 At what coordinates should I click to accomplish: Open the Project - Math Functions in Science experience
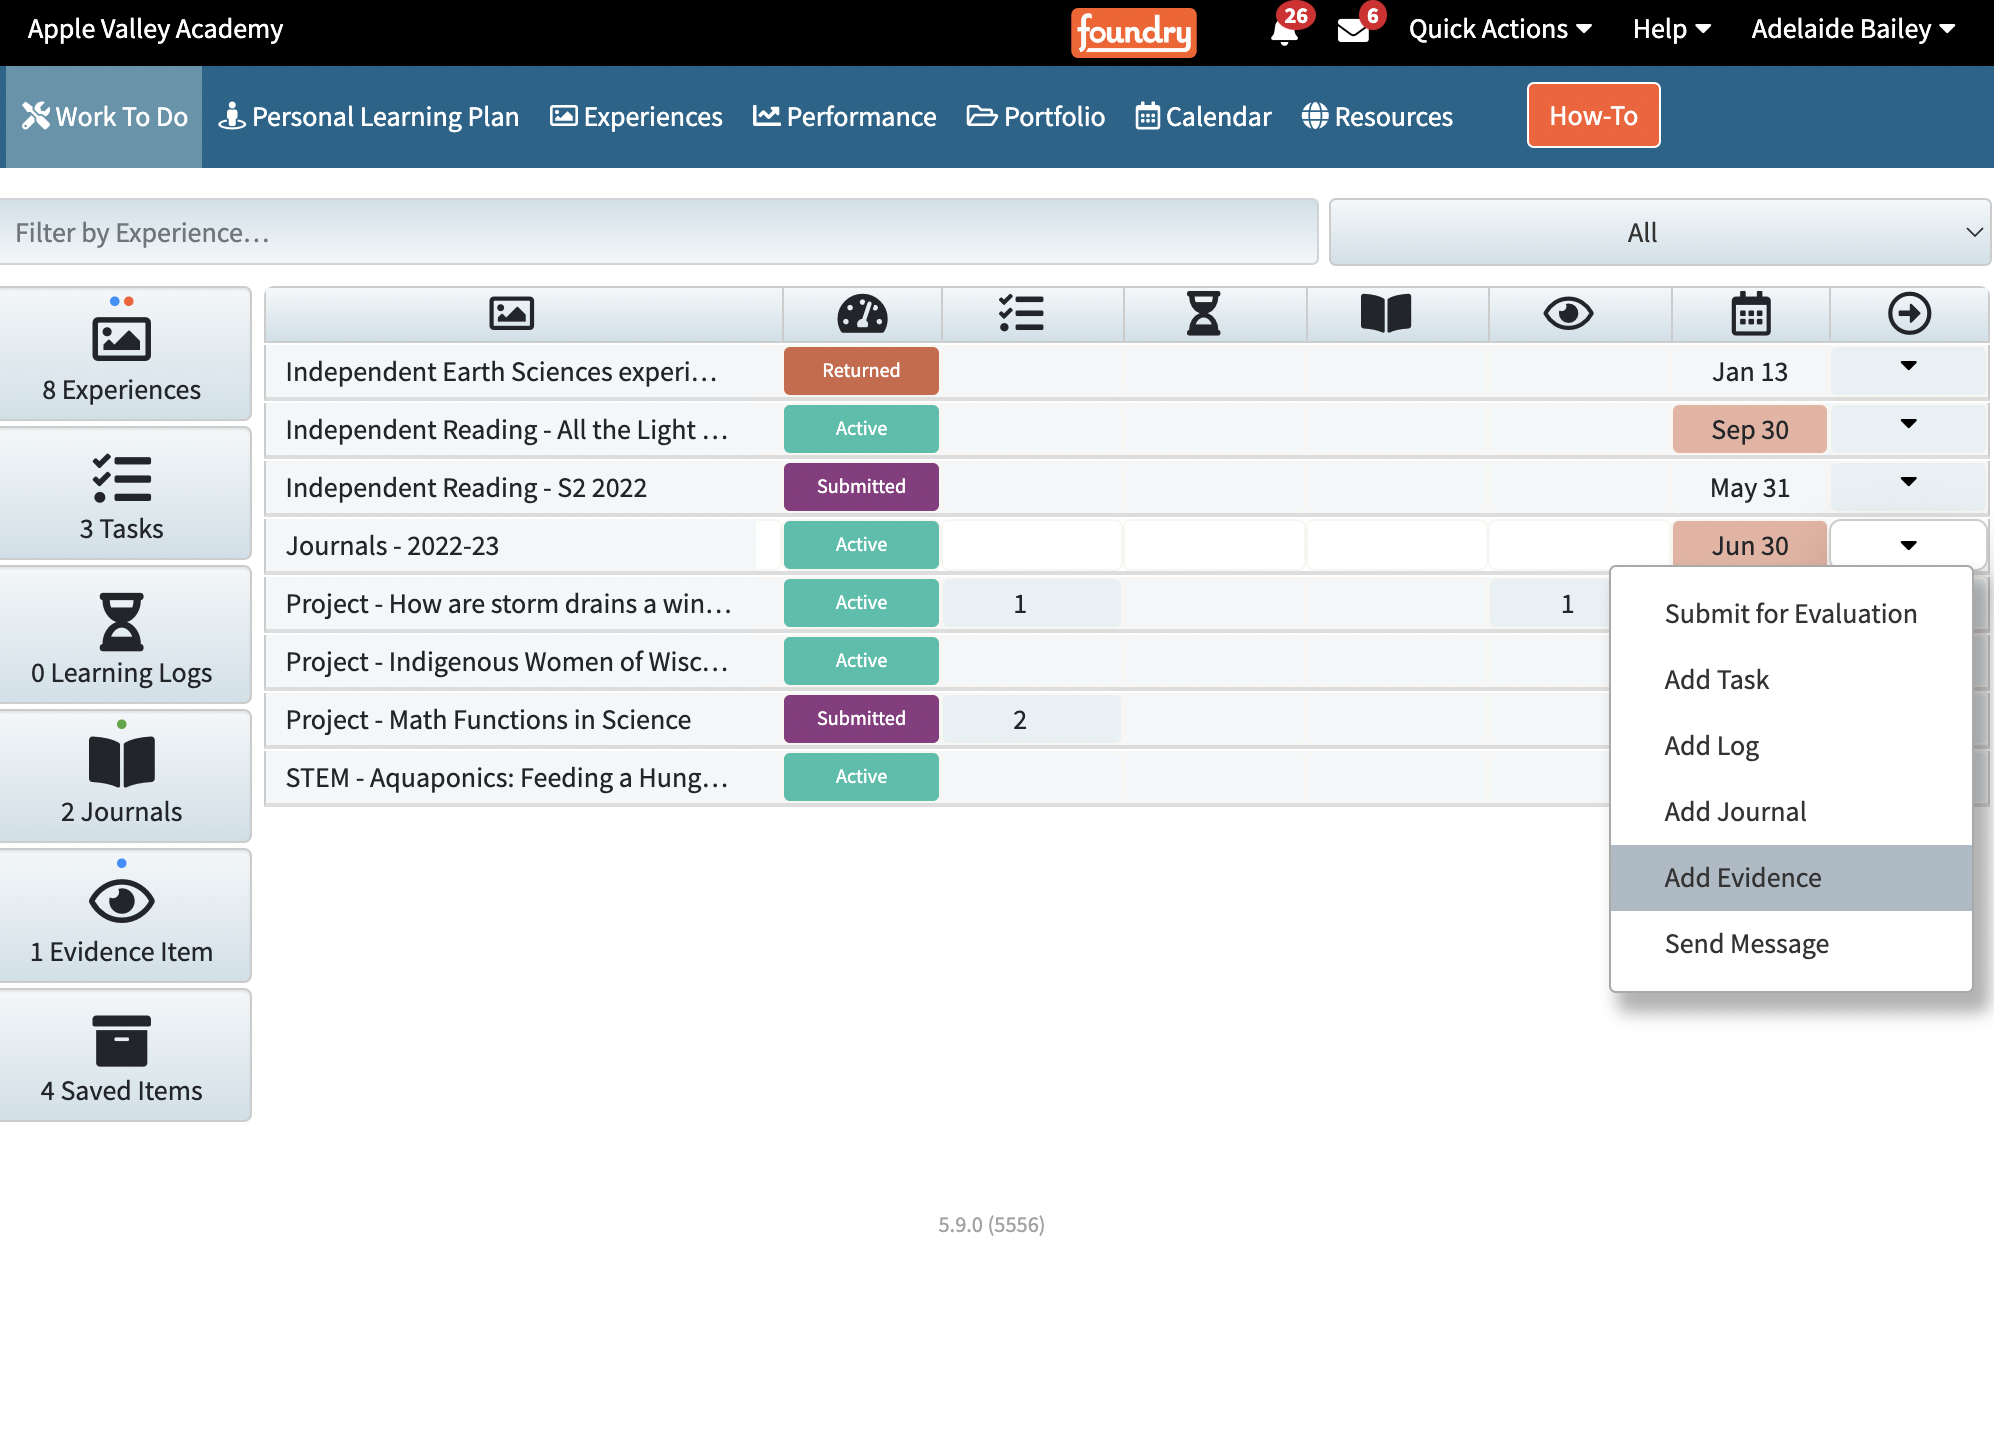tap(488, 720)
